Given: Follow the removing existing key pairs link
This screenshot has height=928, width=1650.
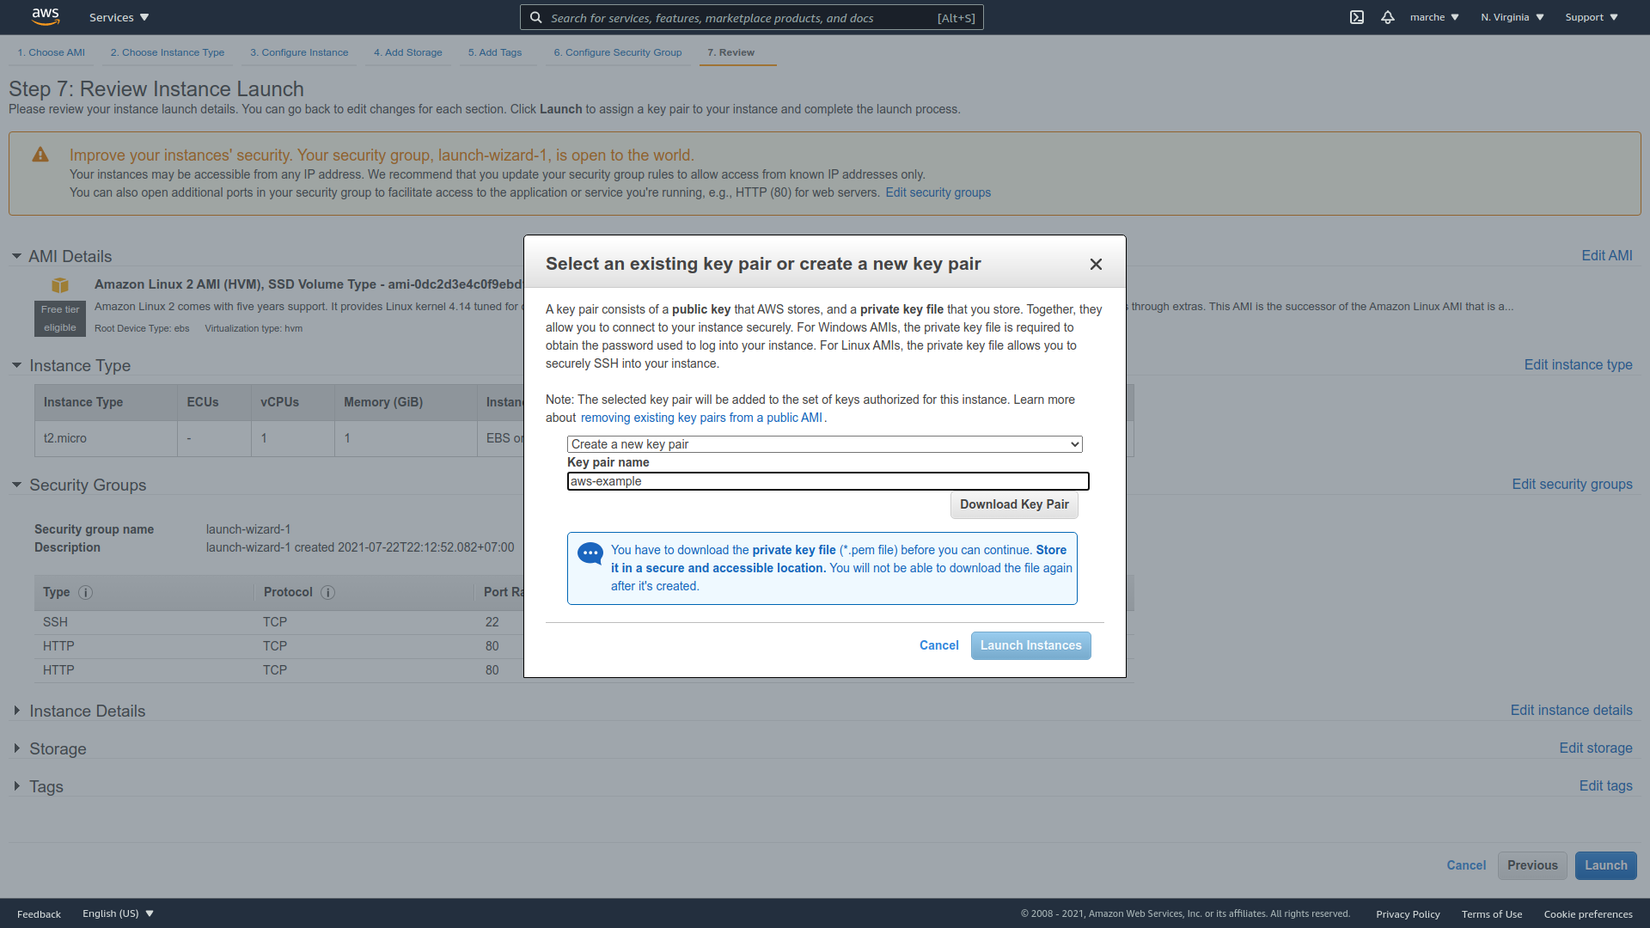Looking at the screenshot, I should [701, 418].
